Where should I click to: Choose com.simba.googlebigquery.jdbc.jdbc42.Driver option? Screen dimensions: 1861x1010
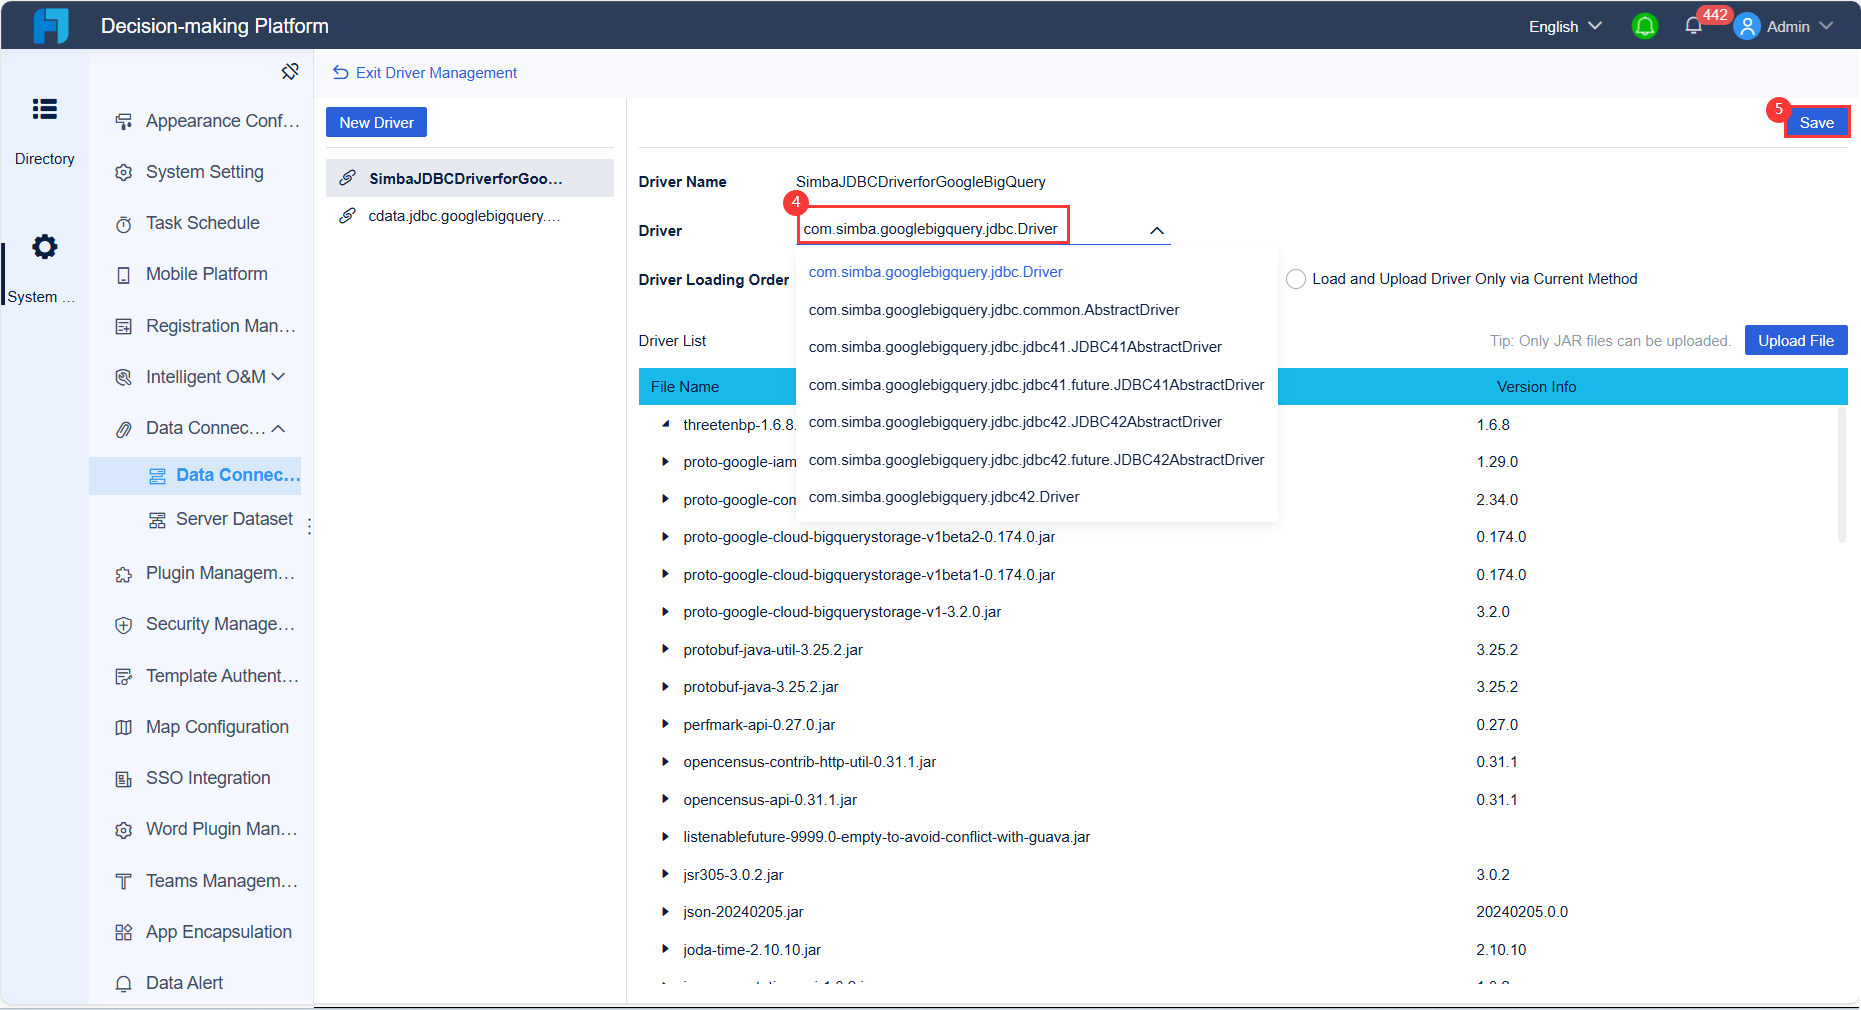[x=1037, y=497]
